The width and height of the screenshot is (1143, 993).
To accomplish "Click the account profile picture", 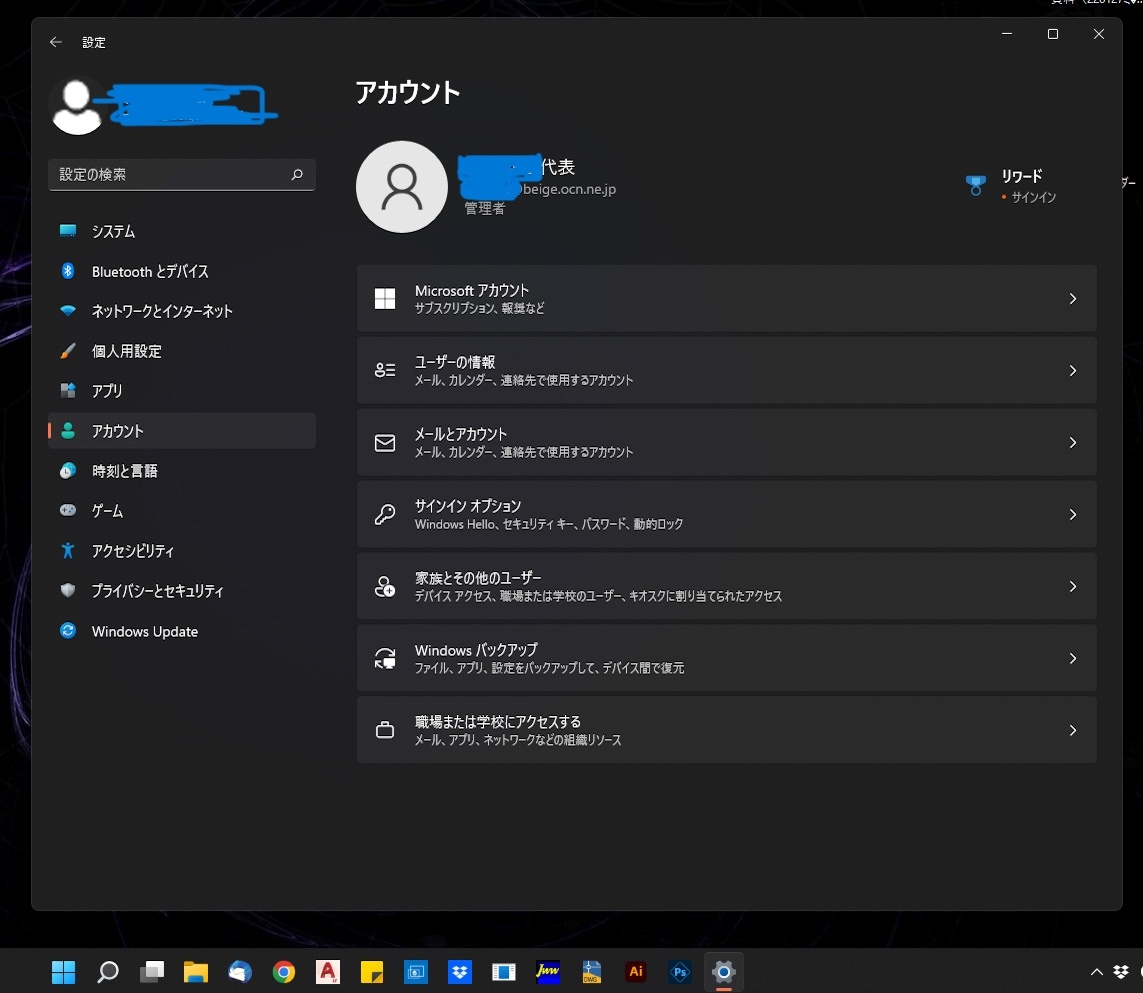I will 401,186.
